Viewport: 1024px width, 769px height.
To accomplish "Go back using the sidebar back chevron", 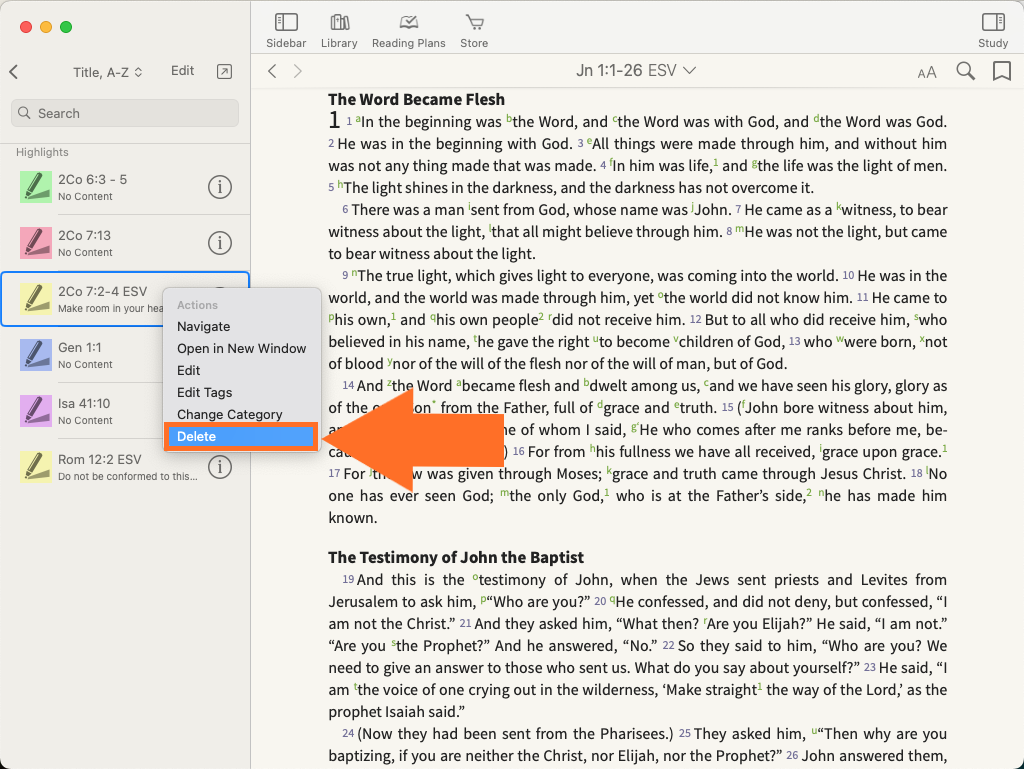I will pyautogui.click(x=14, y=72).
